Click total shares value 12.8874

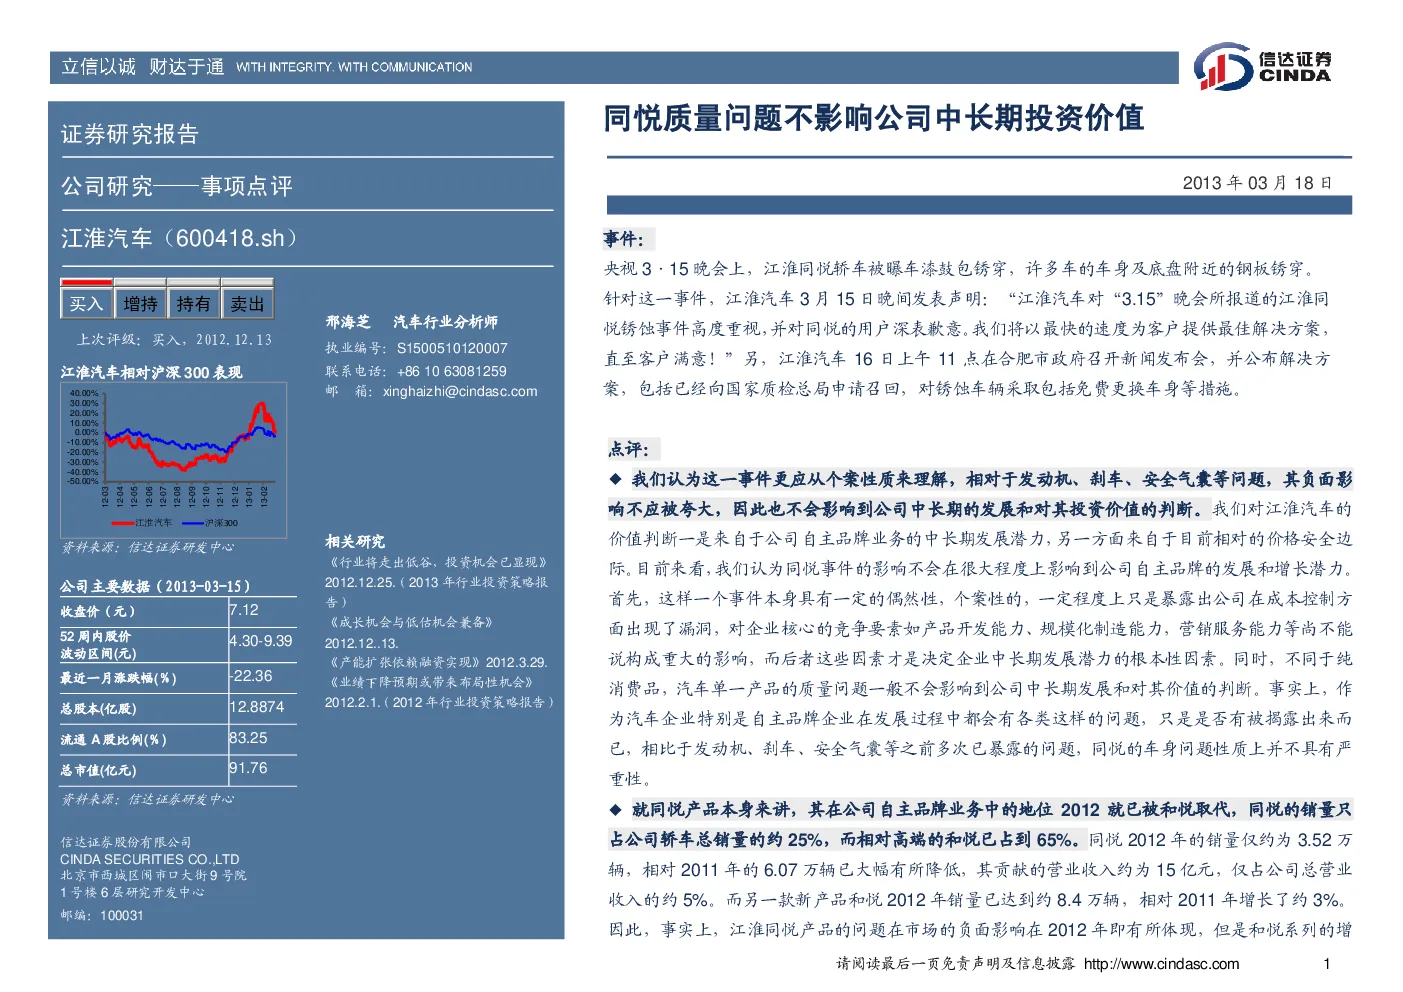pos(257,707)
